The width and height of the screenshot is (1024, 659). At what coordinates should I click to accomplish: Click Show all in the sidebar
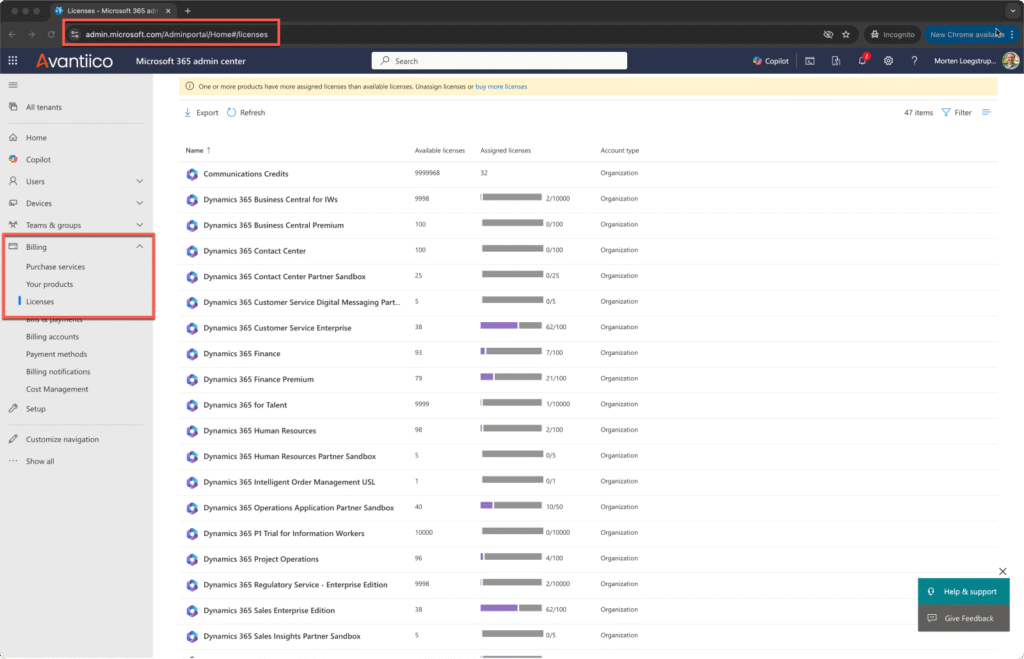pyautogui.click(x=40, y=461)
